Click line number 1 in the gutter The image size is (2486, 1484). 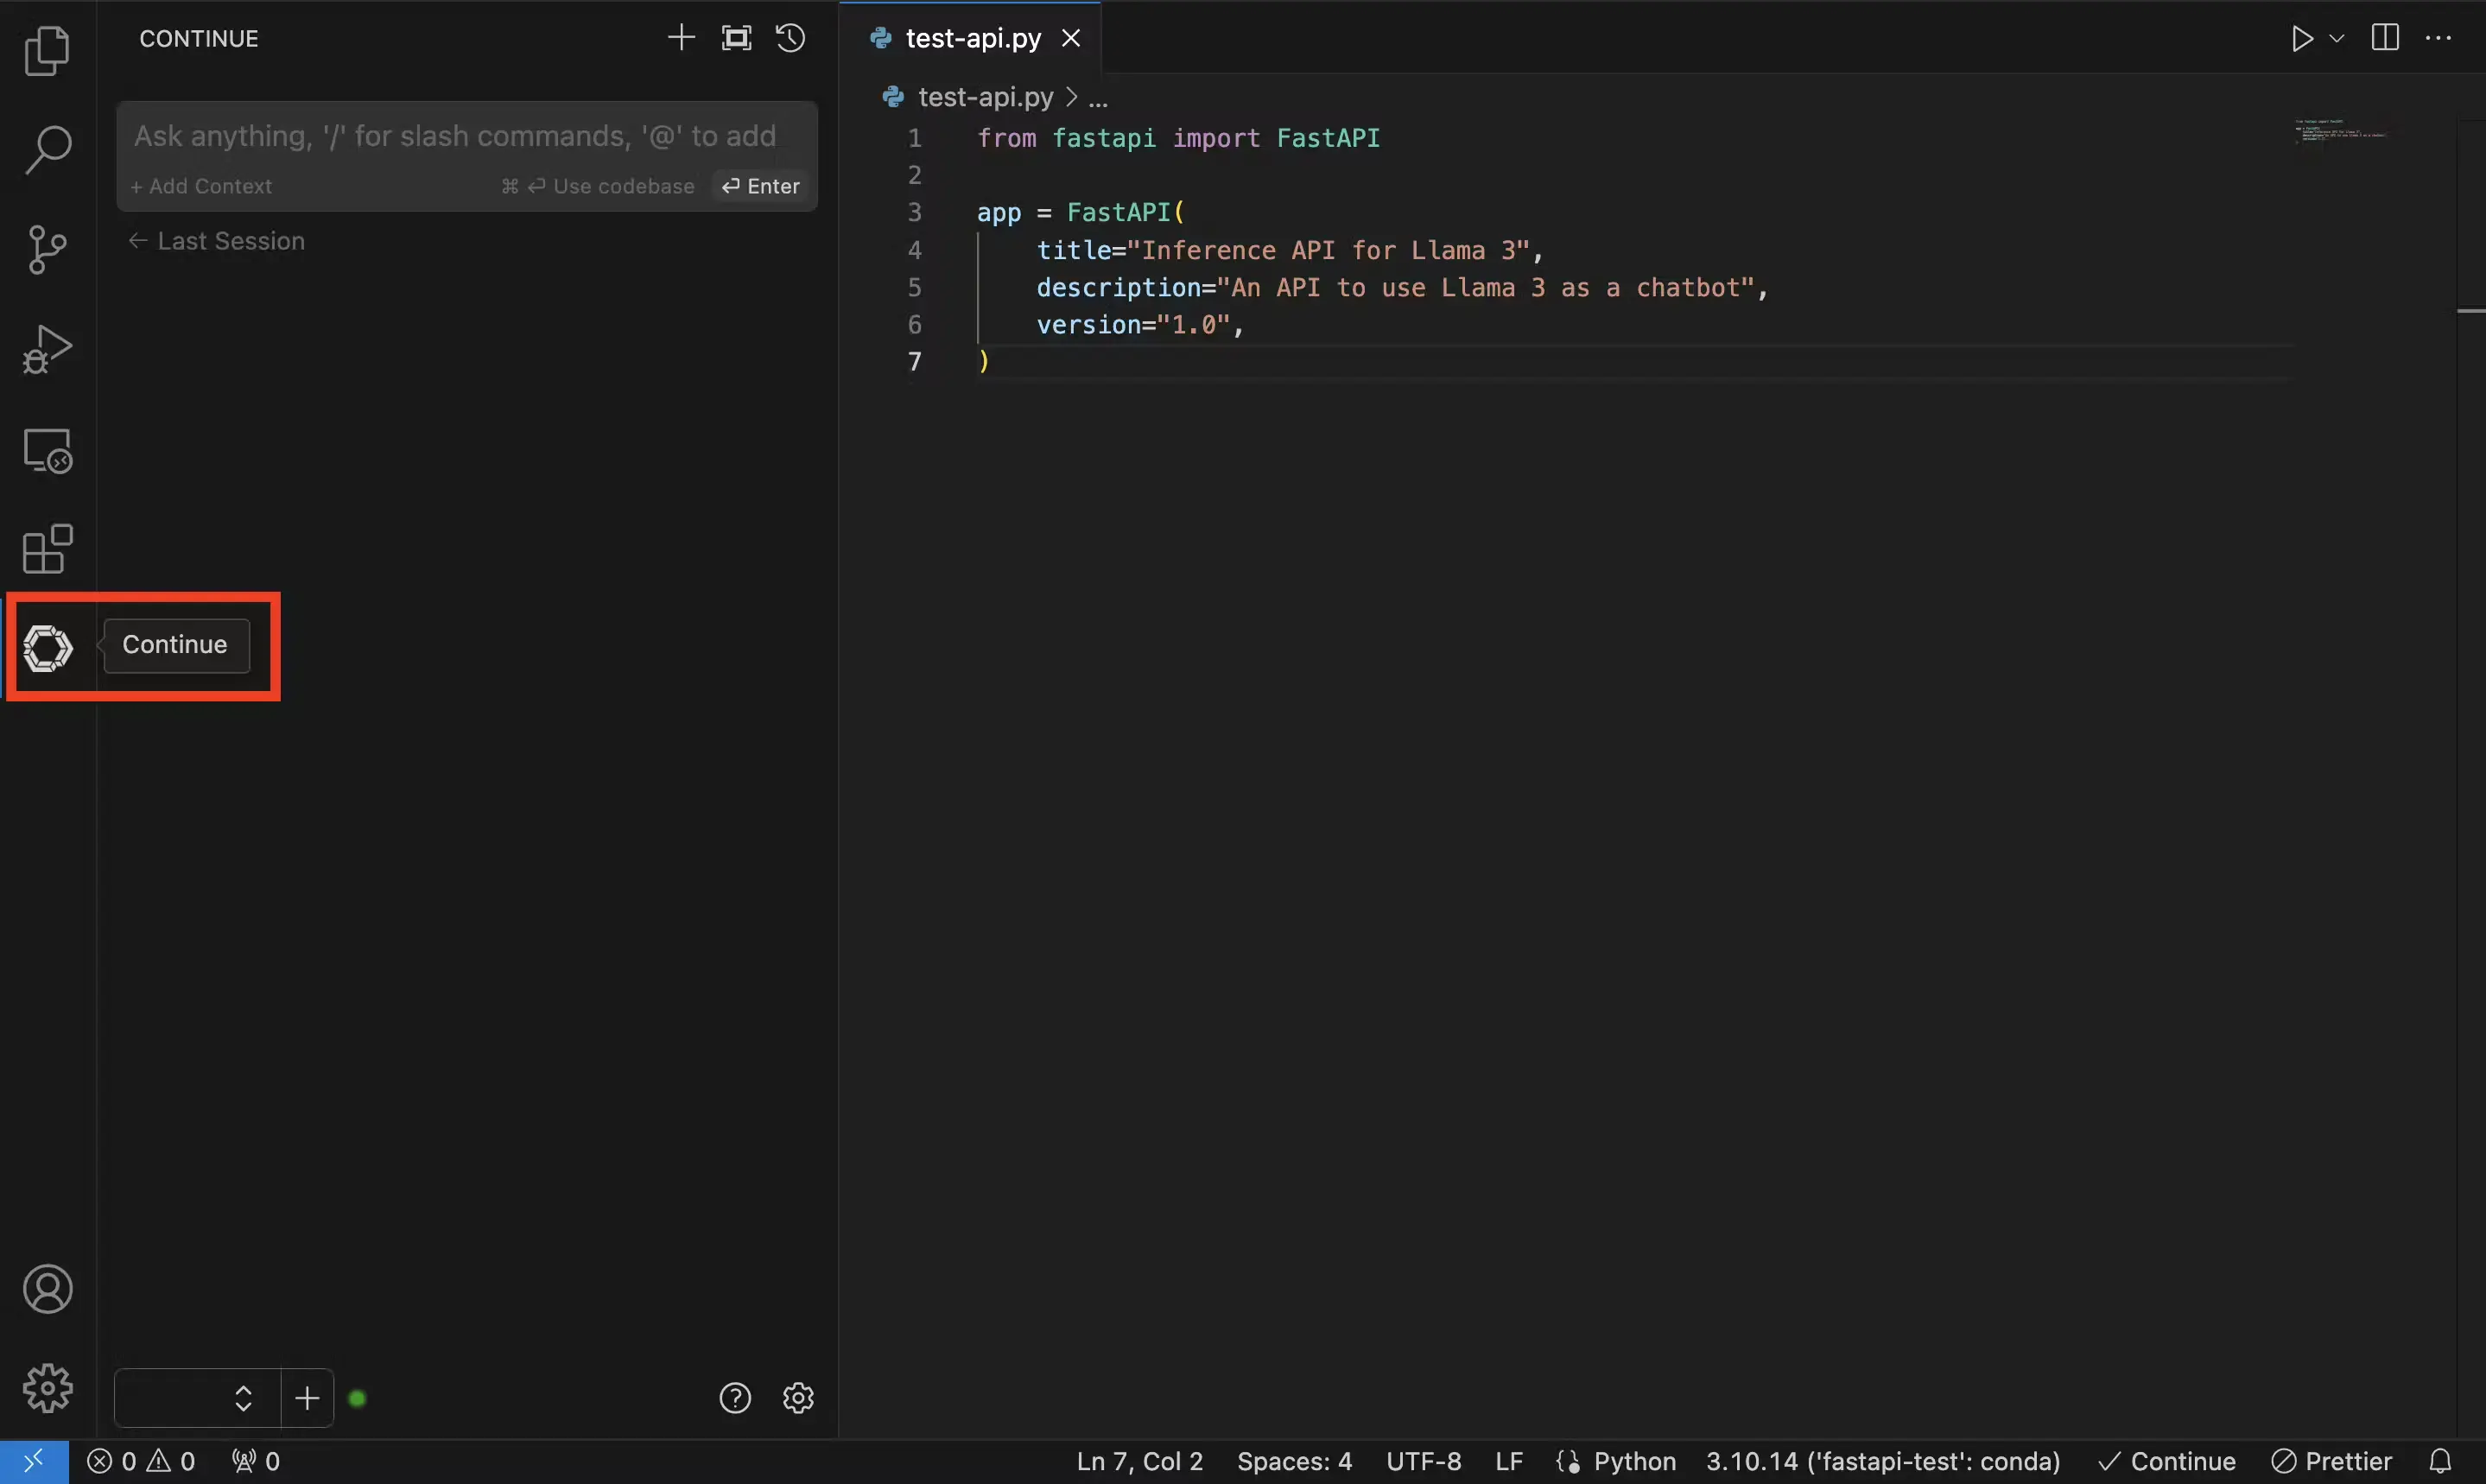click(x=914, y=138)
